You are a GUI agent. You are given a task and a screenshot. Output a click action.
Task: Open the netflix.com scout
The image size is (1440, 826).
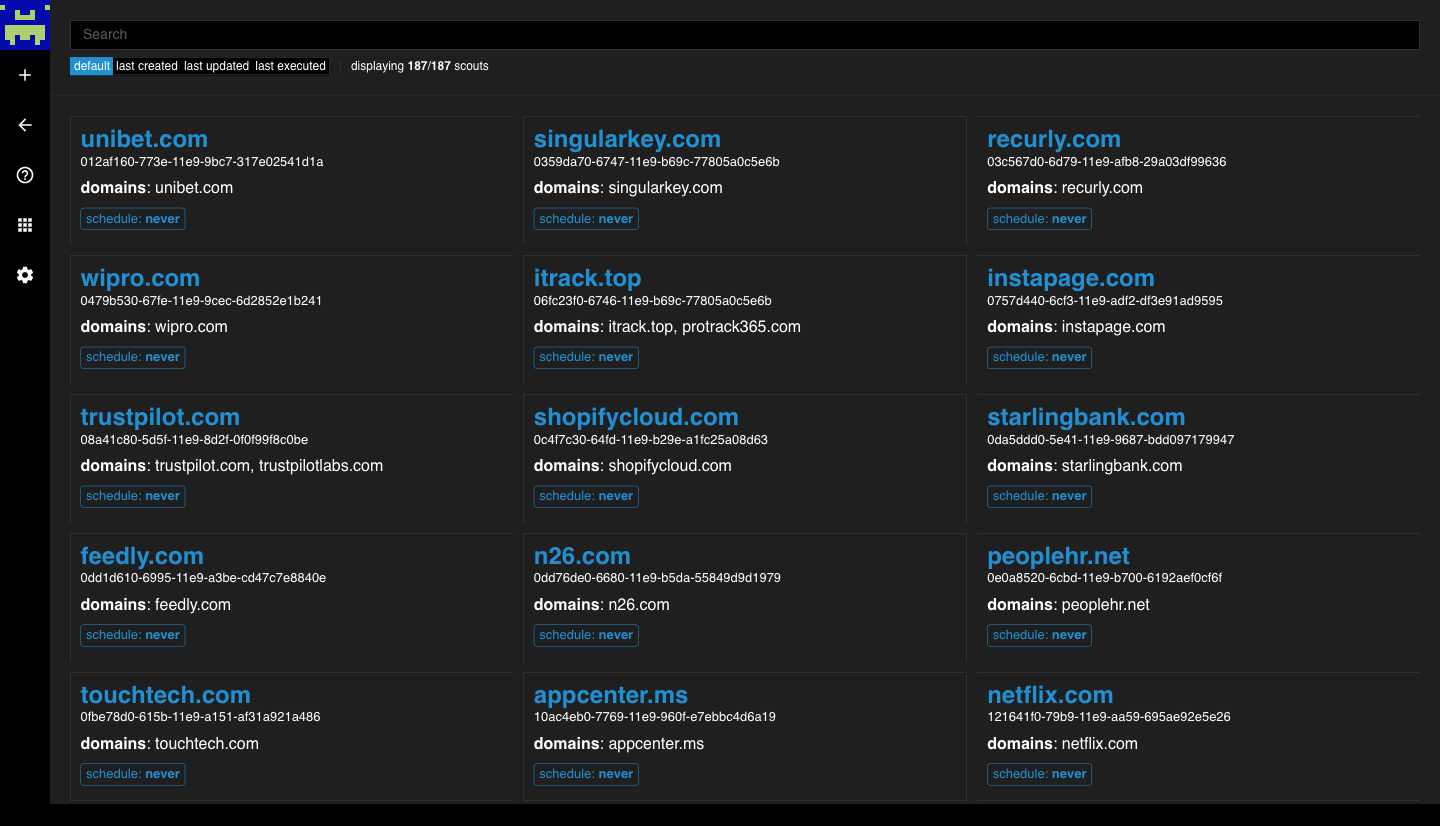click(x=1050, y=695)
